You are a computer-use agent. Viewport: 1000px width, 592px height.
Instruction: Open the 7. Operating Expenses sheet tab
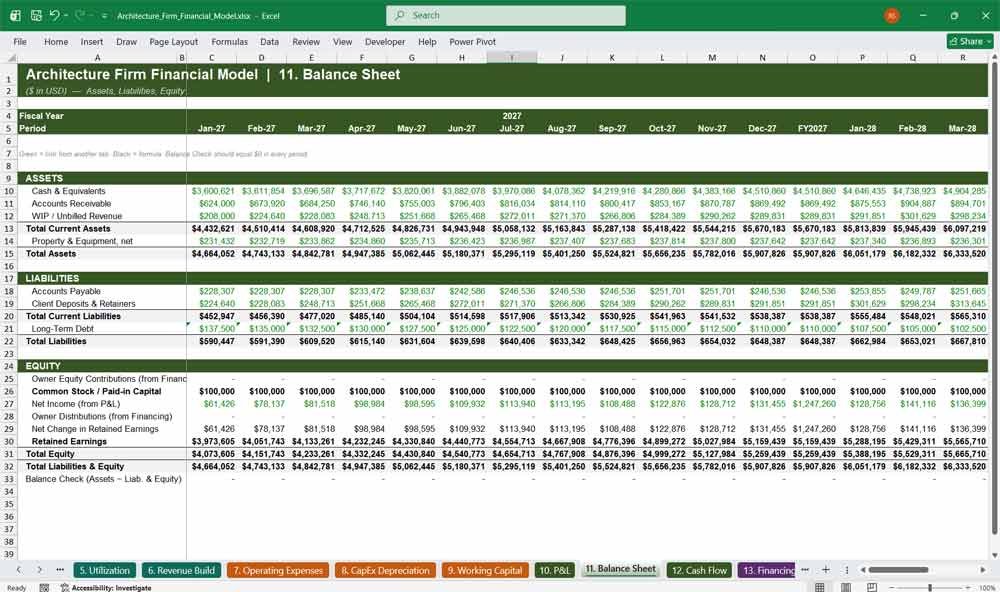point(277,570)
